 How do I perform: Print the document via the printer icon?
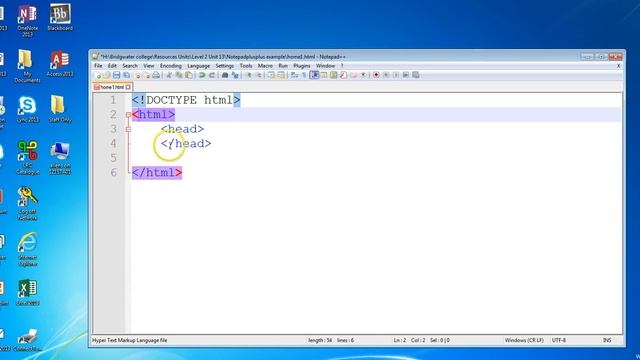(x=156, y=75)
